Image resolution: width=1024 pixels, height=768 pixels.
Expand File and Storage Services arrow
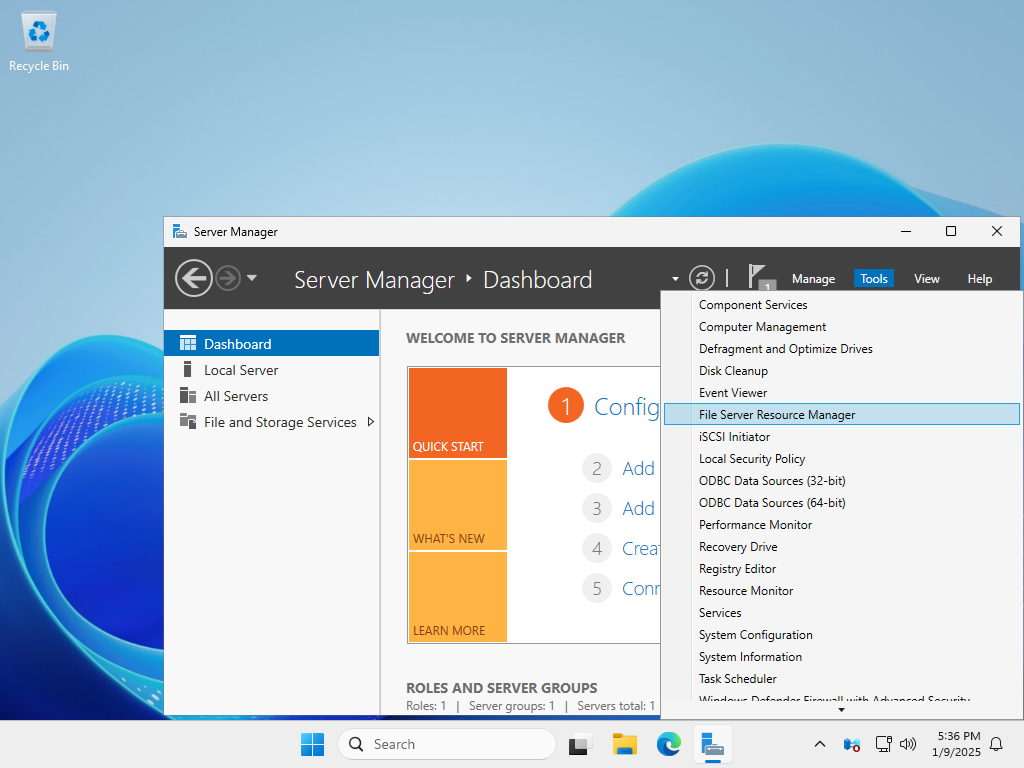point(370,422)
